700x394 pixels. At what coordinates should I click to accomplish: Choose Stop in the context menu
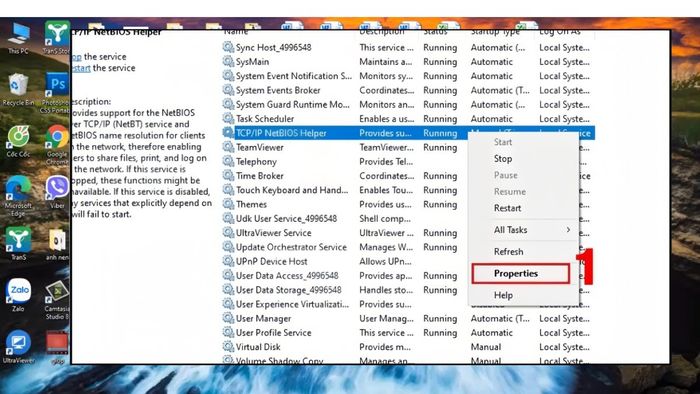[523, 159]
